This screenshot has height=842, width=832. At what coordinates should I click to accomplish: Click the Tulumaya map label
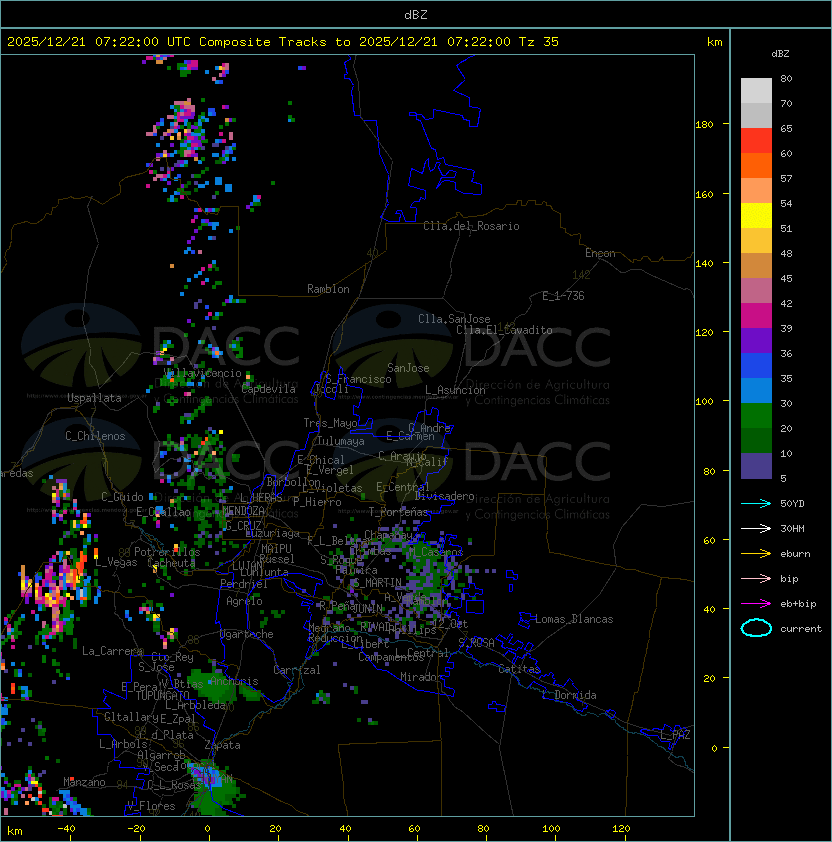[341, 441]
